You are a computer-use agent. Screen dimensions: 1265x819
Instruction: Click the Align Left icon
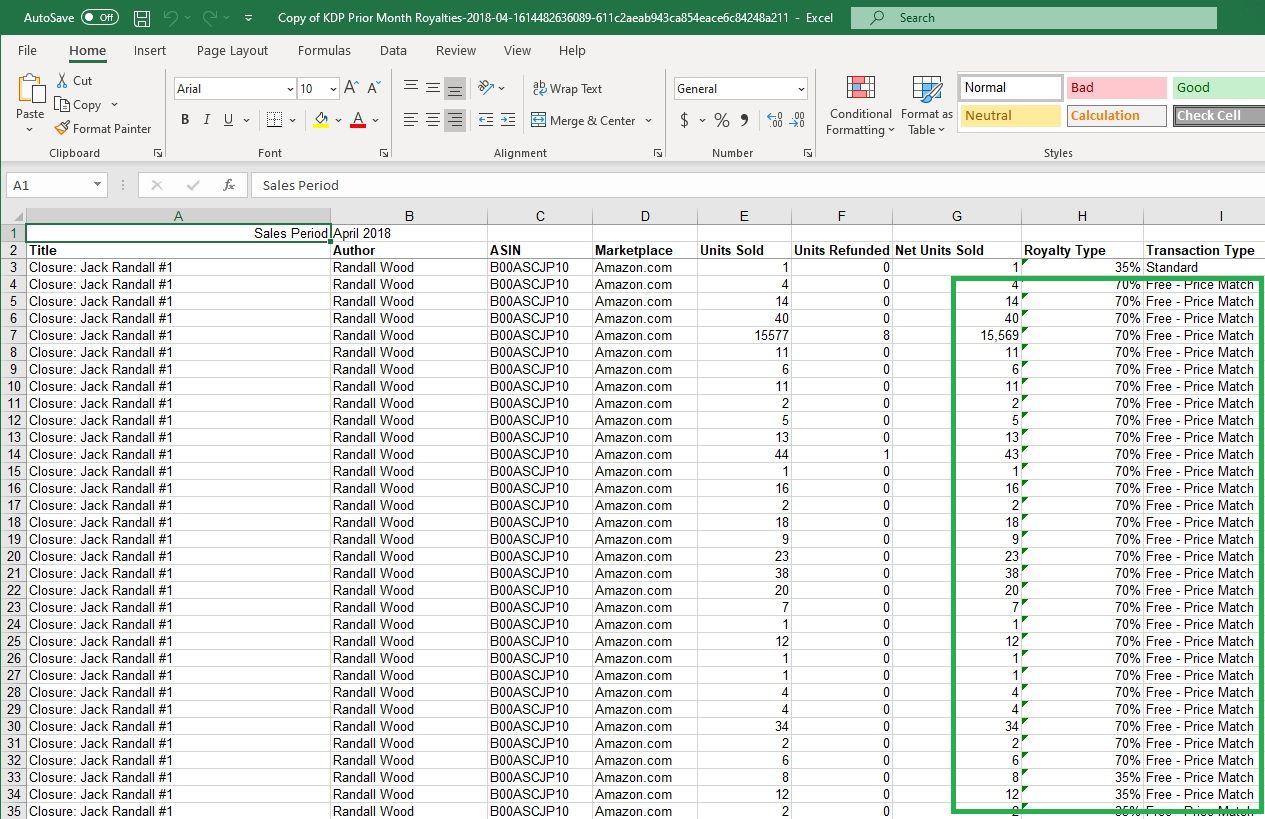click(411, 120)
